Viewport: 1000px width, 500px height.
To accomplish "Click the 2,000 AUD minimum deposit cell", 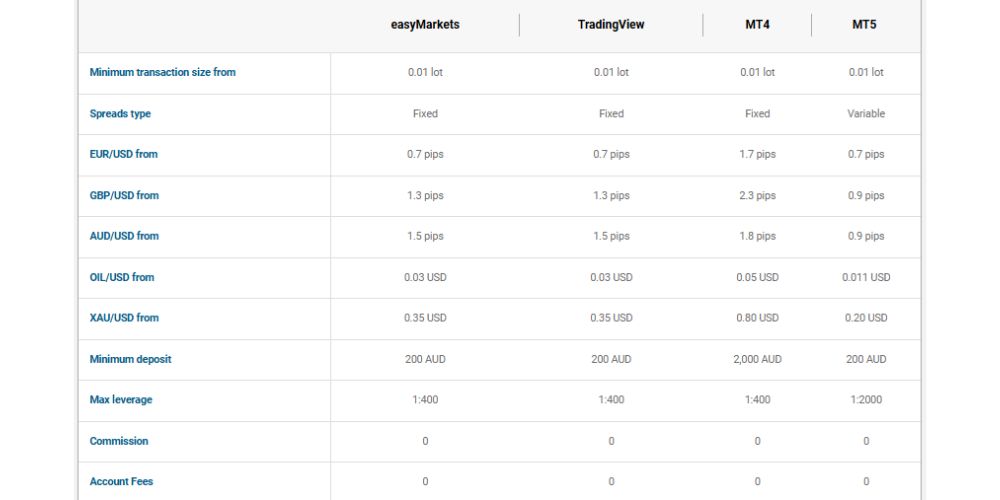I will click(x=757, y=359).
